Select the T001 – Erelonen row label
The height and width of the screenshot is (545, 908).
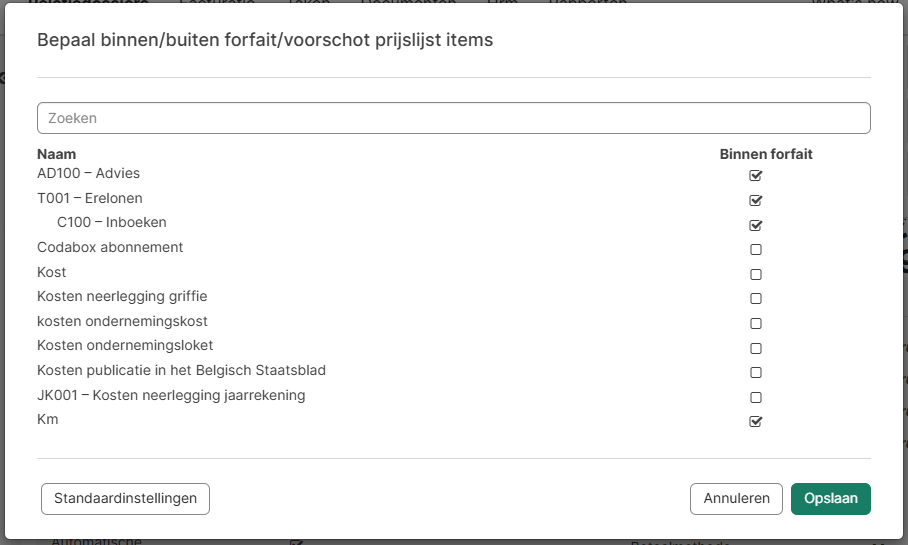[90, 198]
